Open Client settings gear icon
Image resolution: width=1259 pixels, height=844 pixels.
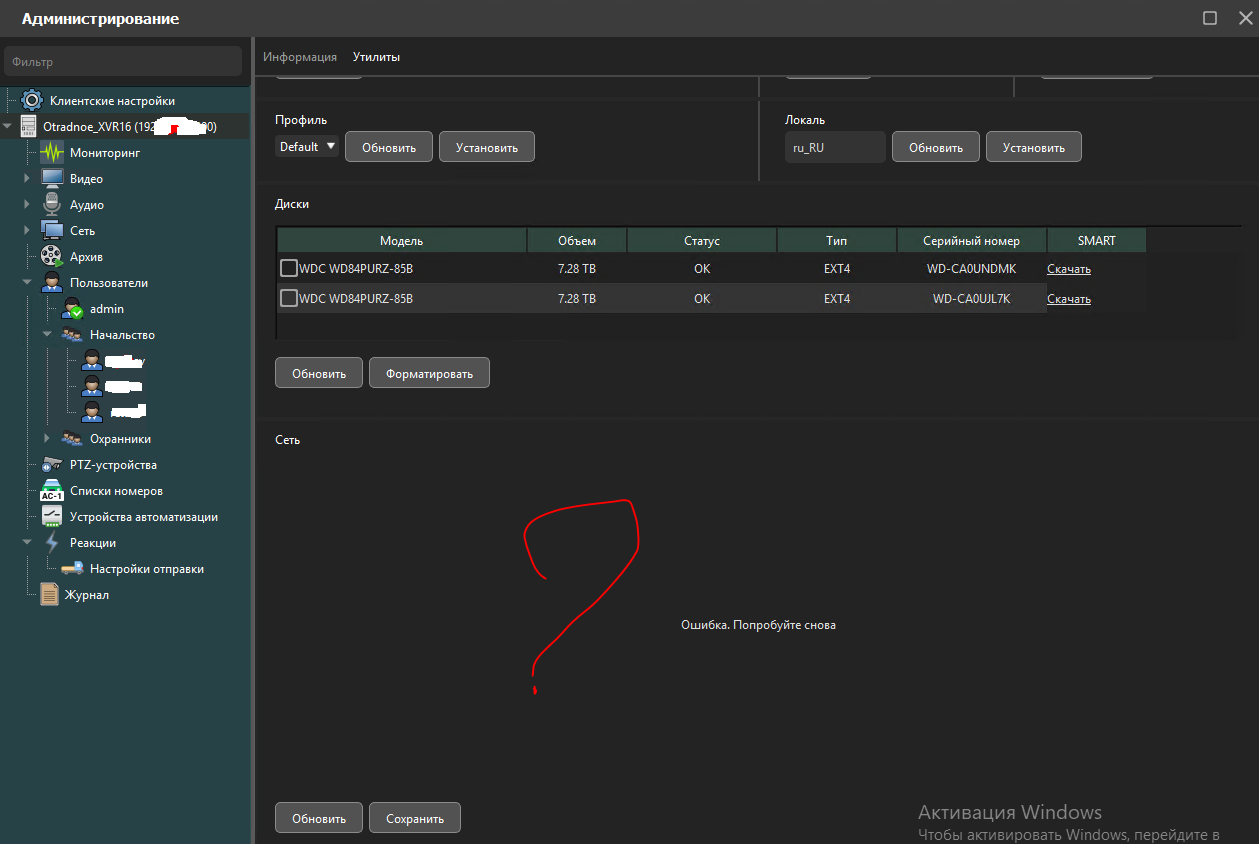32,101
